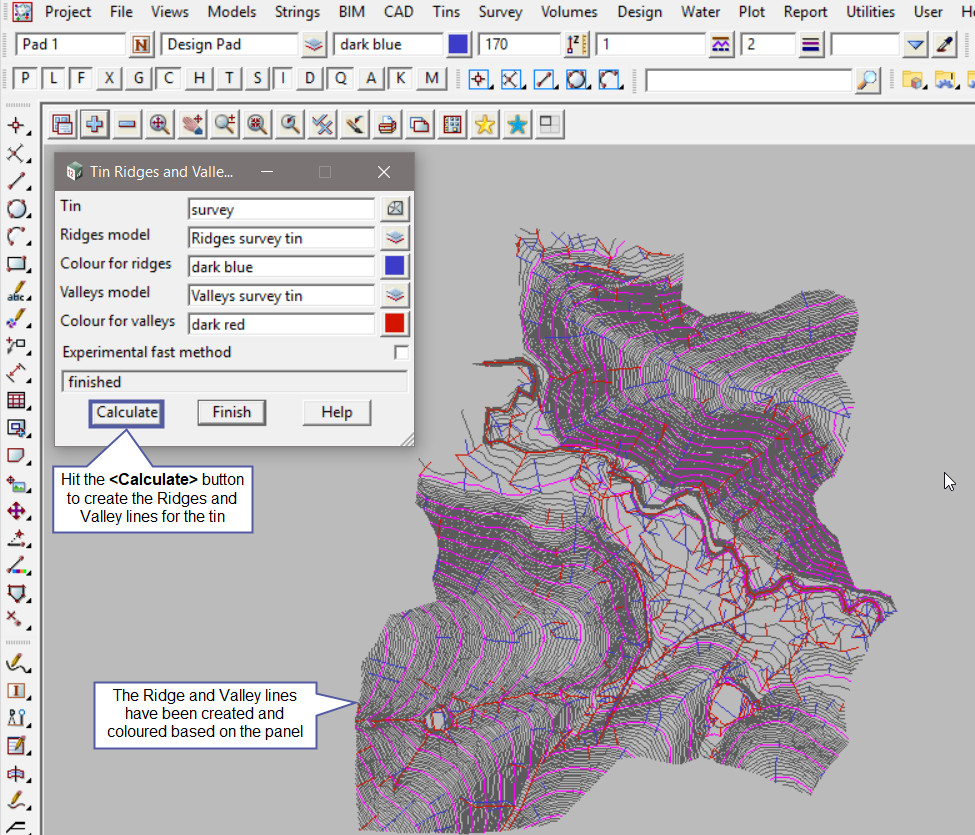975x835 pixels.
Task: Click the Tin name input field
Action: coord(281,210)
